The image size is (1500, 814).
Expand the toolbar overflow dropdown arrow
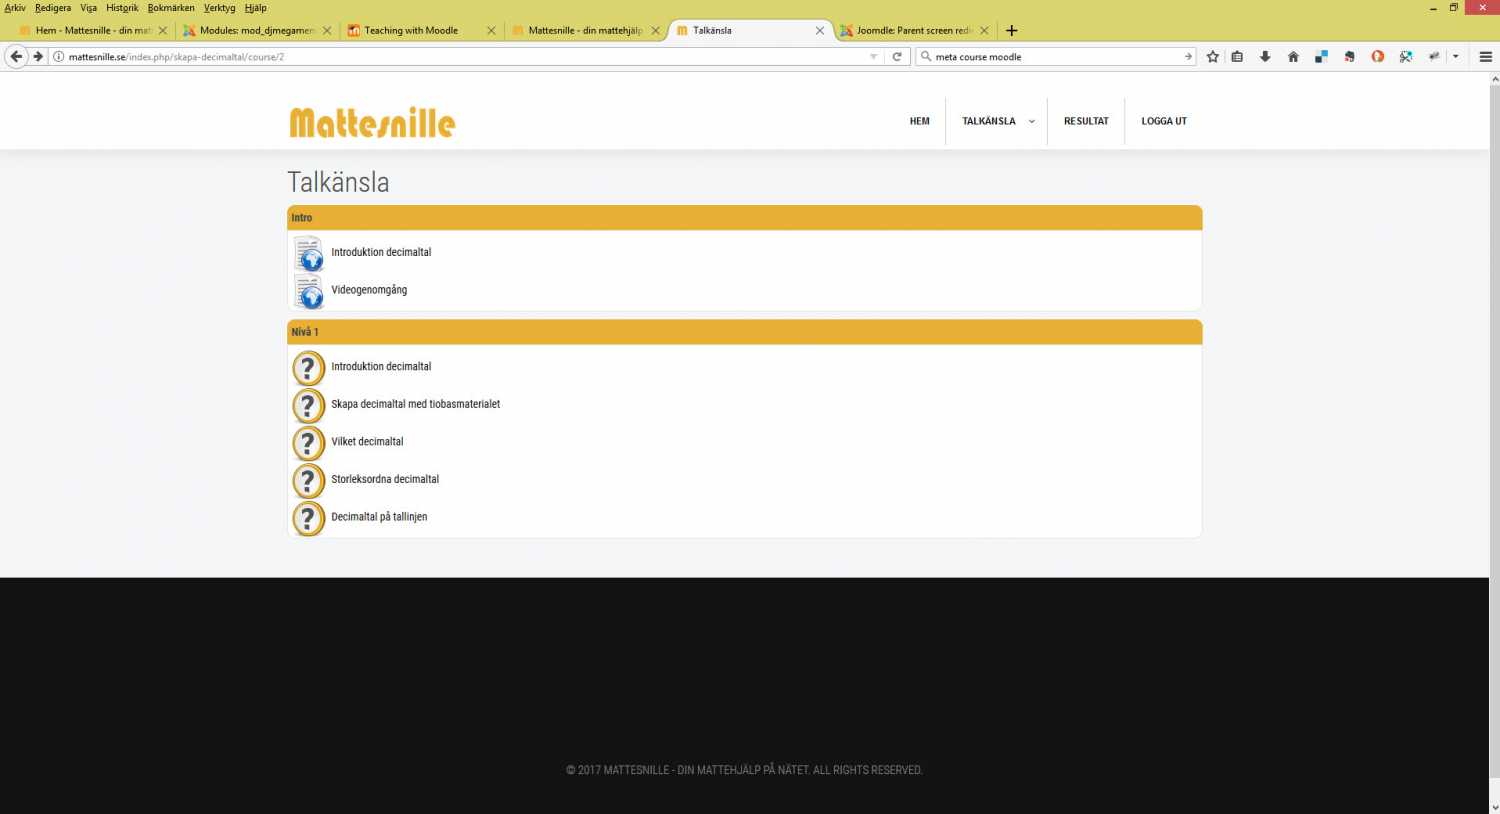[x=1456, y=57]
